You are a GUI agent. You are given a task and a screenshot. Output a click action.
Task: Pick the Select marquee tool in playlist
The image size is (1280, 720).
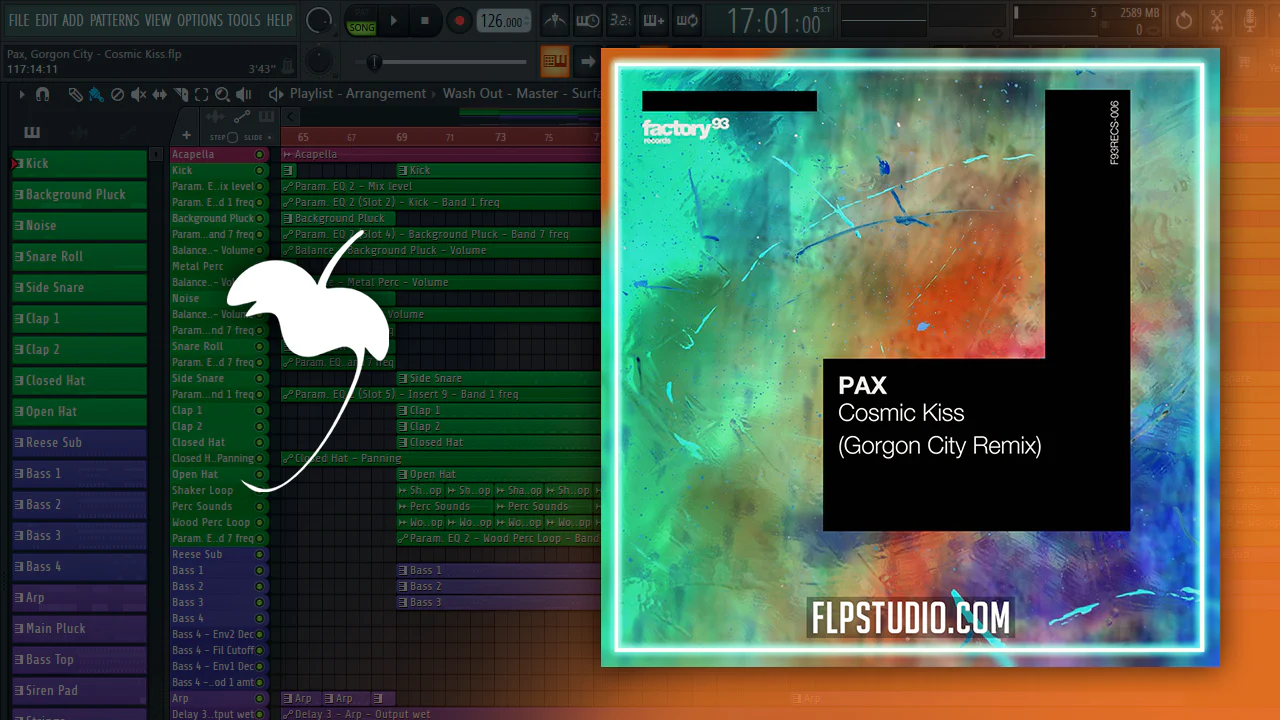click(x=201, y=94)
